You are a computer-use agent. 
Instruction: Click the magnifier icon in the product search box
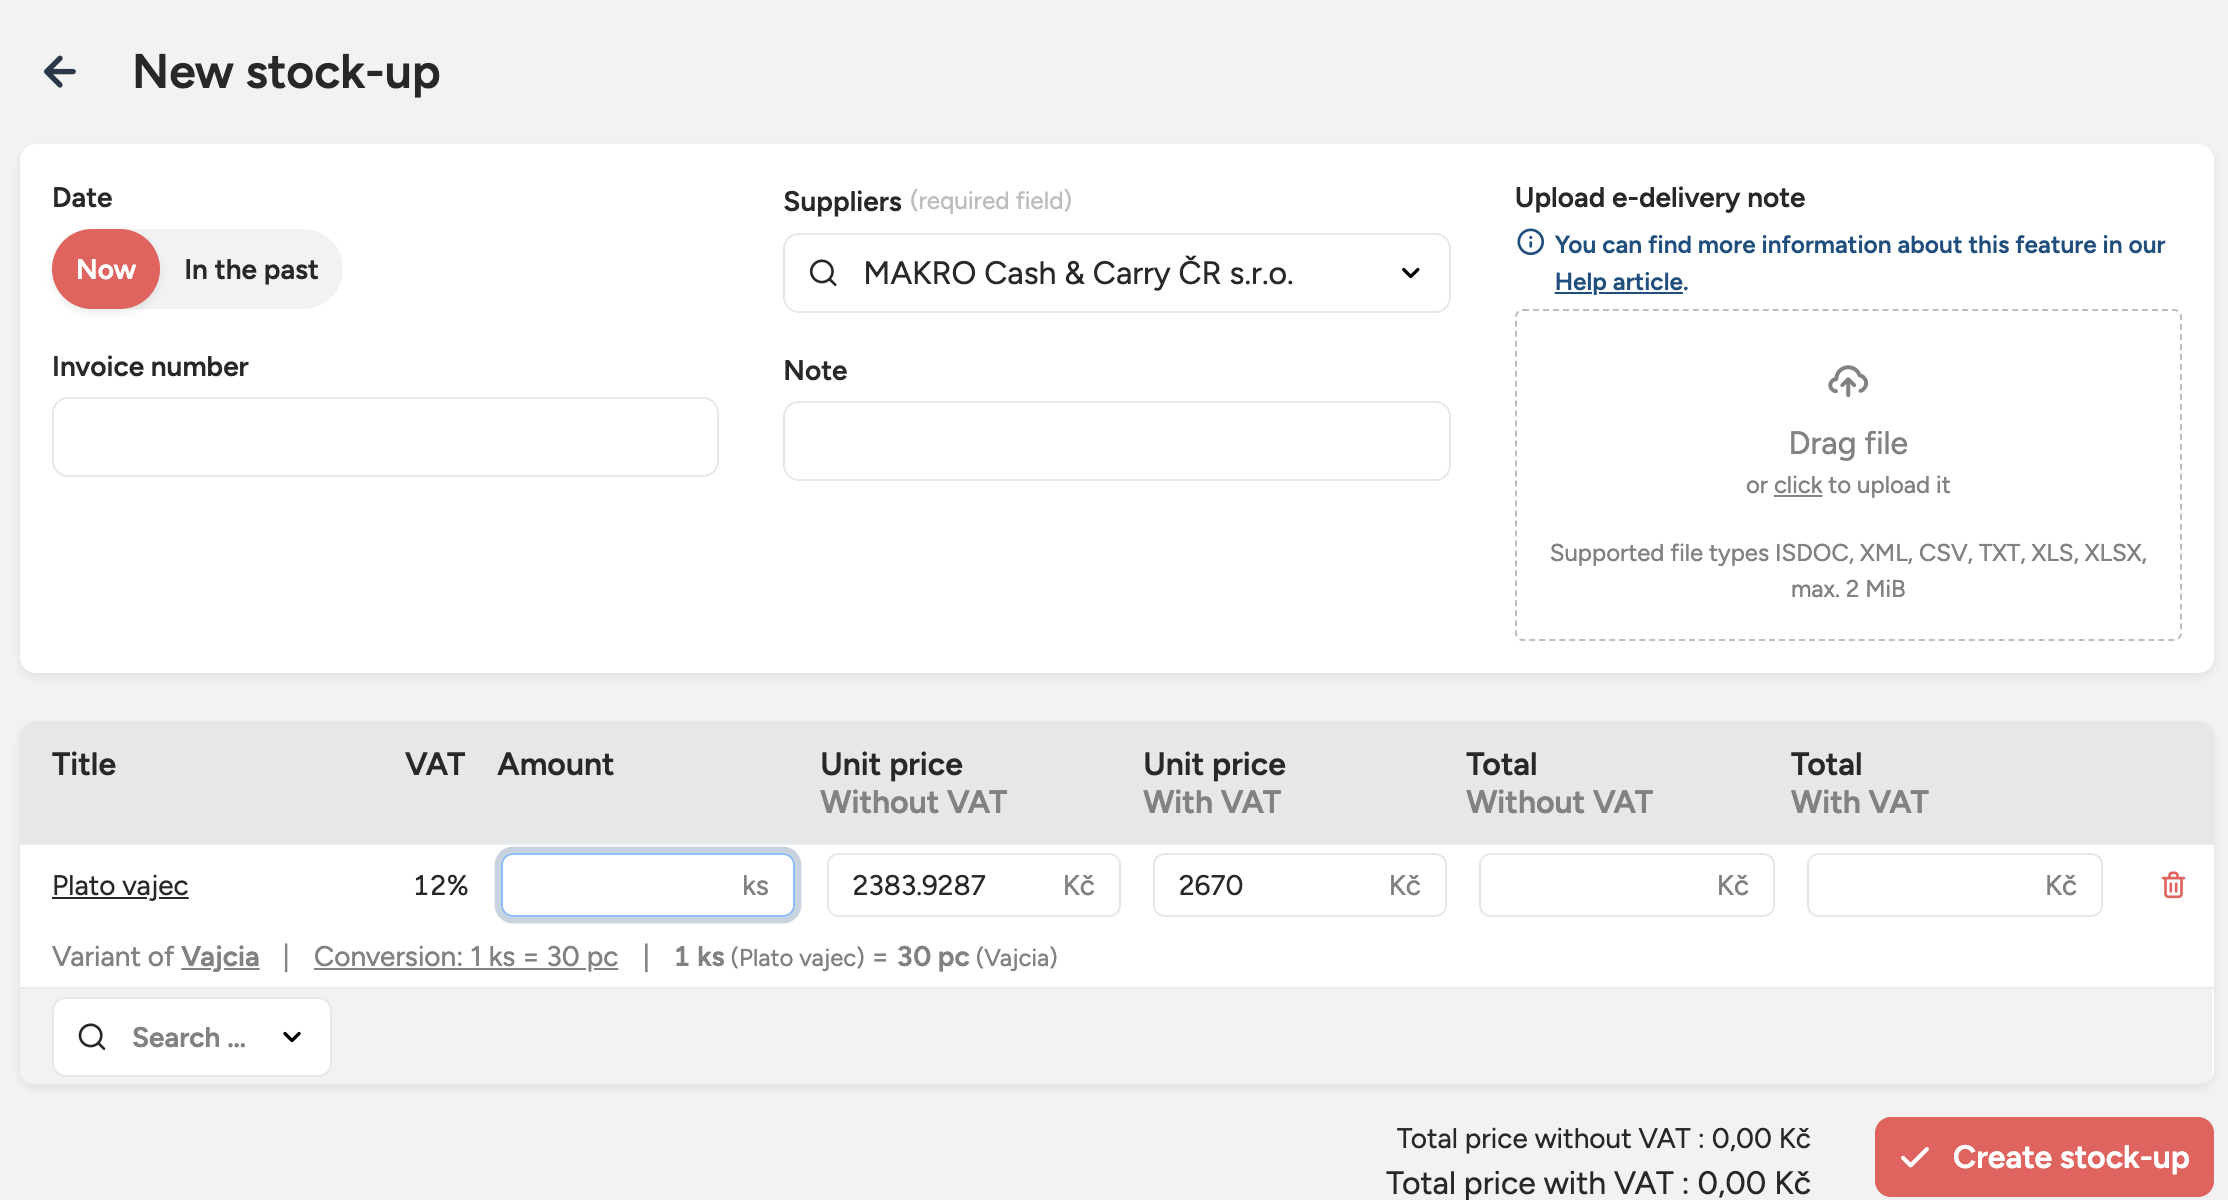coord(92,1037)
